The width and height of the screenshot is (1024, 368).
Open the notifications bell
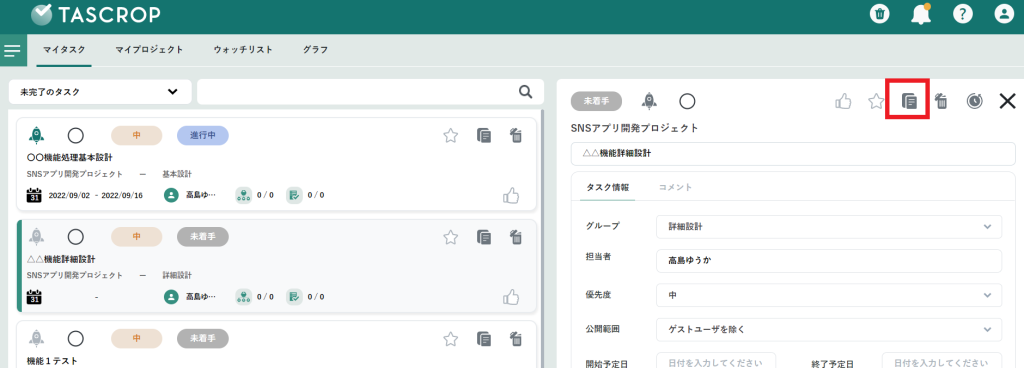921,14
